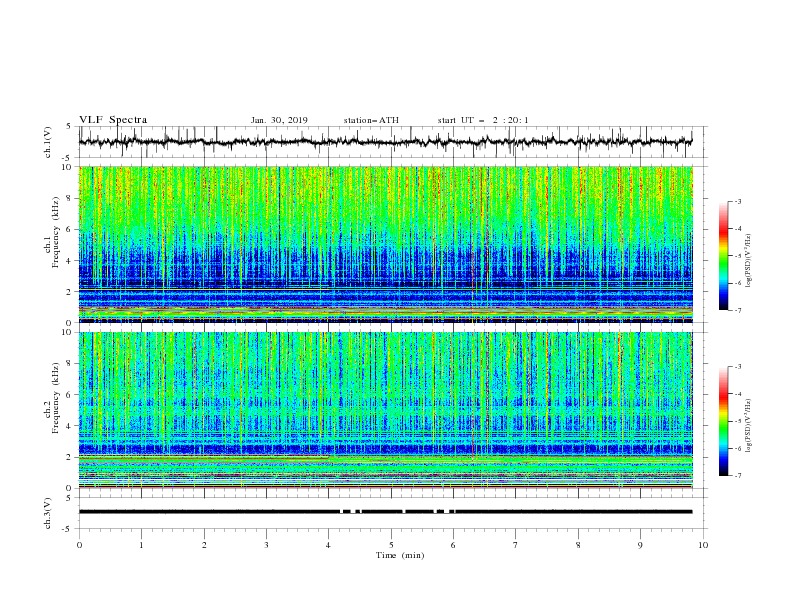Select the 'start UT = 2 :20: 1' text
The image size is (792, 612).
pos(483,120)
